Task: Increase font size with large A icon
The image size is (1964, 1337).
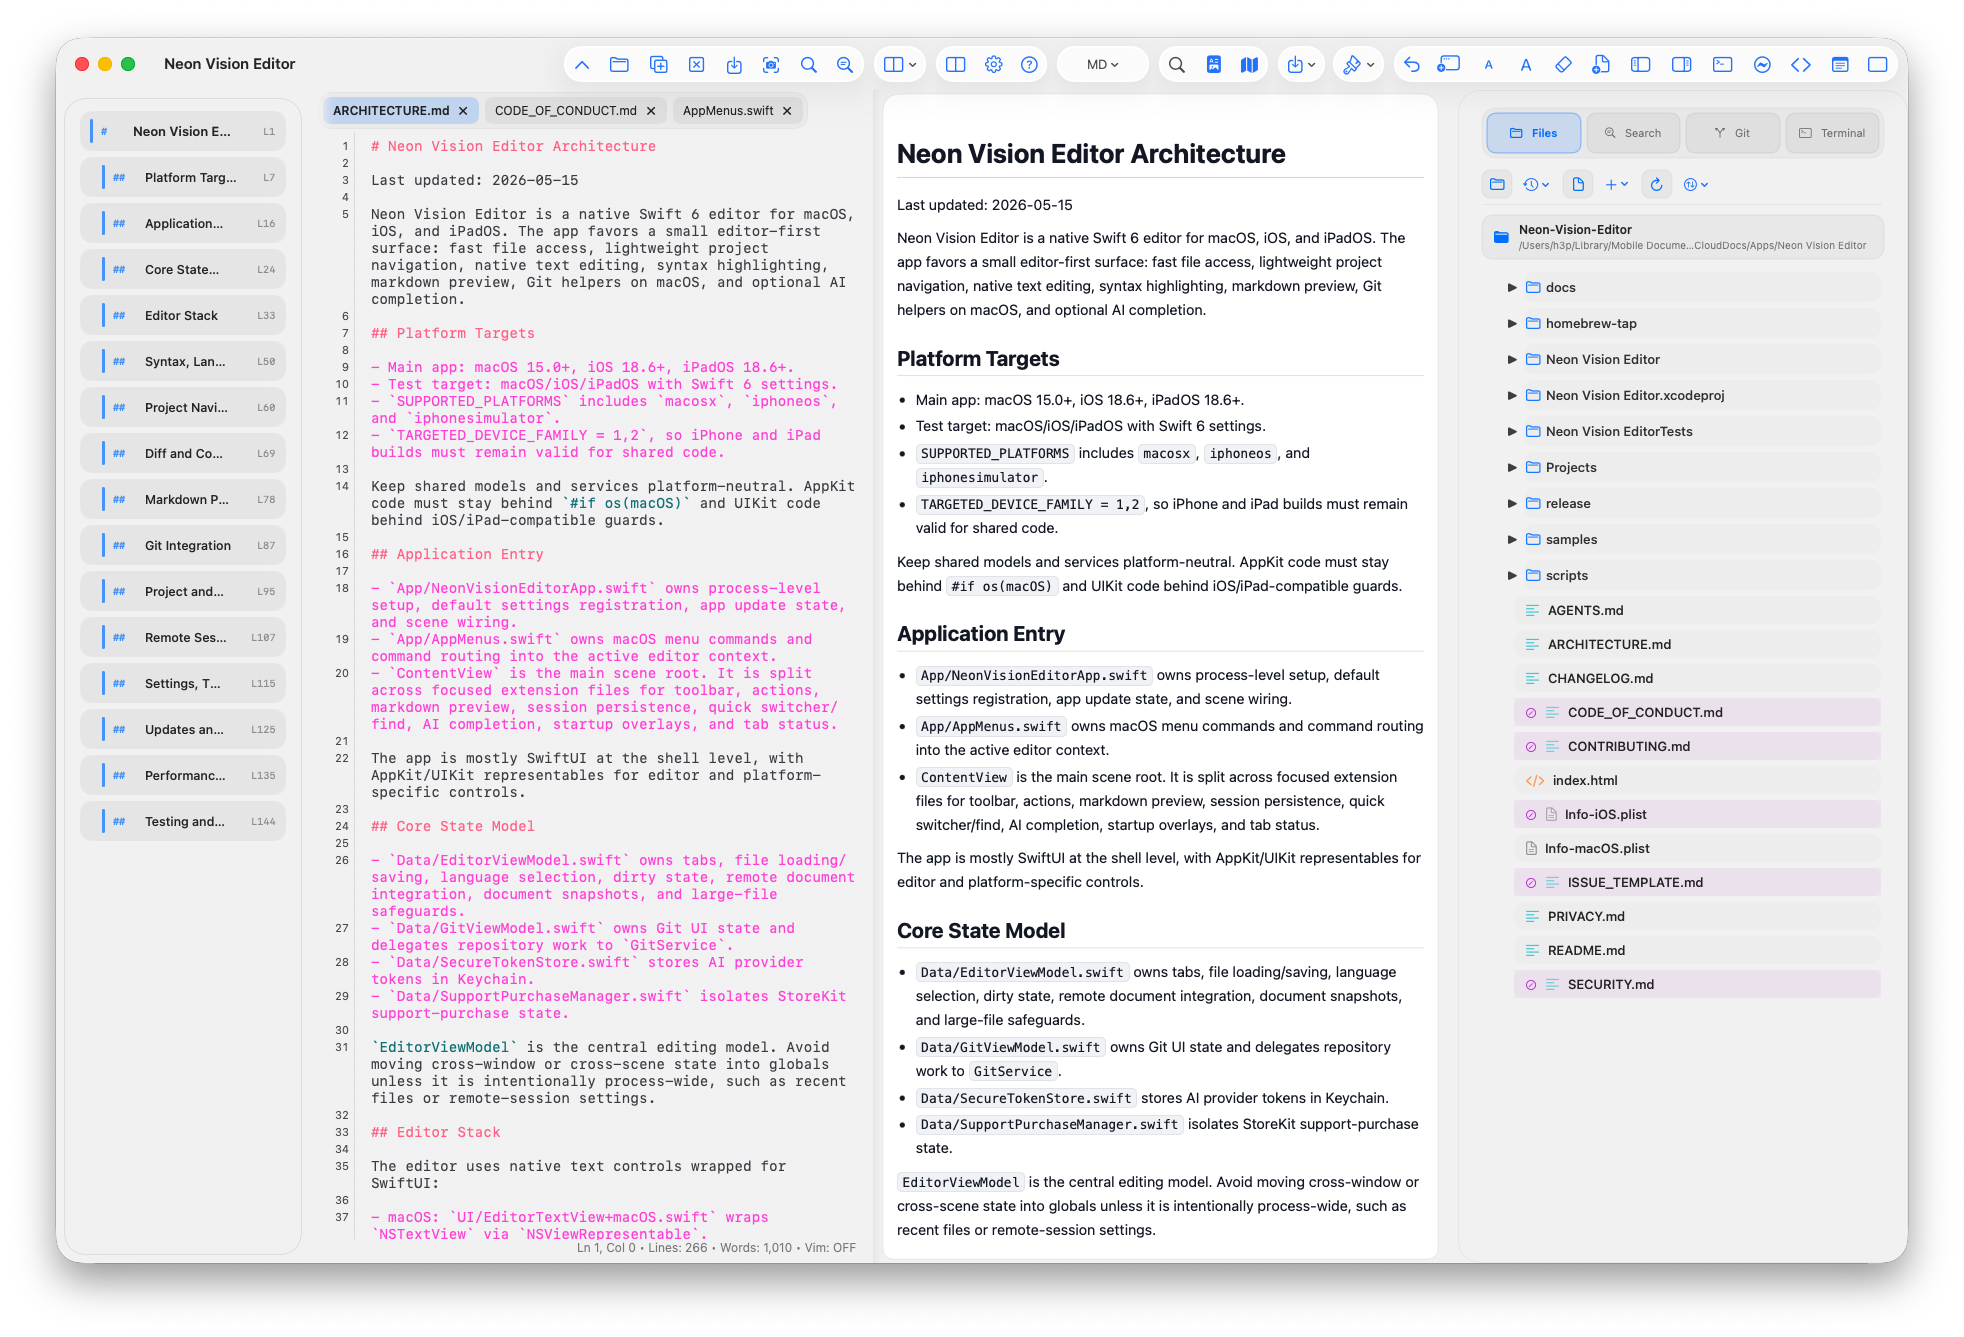Action: pos(1526,65)
